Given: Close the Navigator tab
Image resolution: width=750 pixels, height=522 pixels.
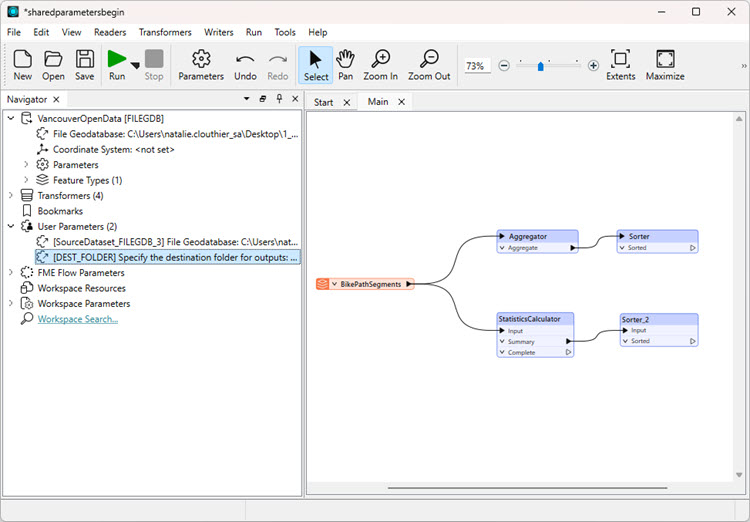Looking at the screenshot, I should pyautogui.click(x=56, y=99).
